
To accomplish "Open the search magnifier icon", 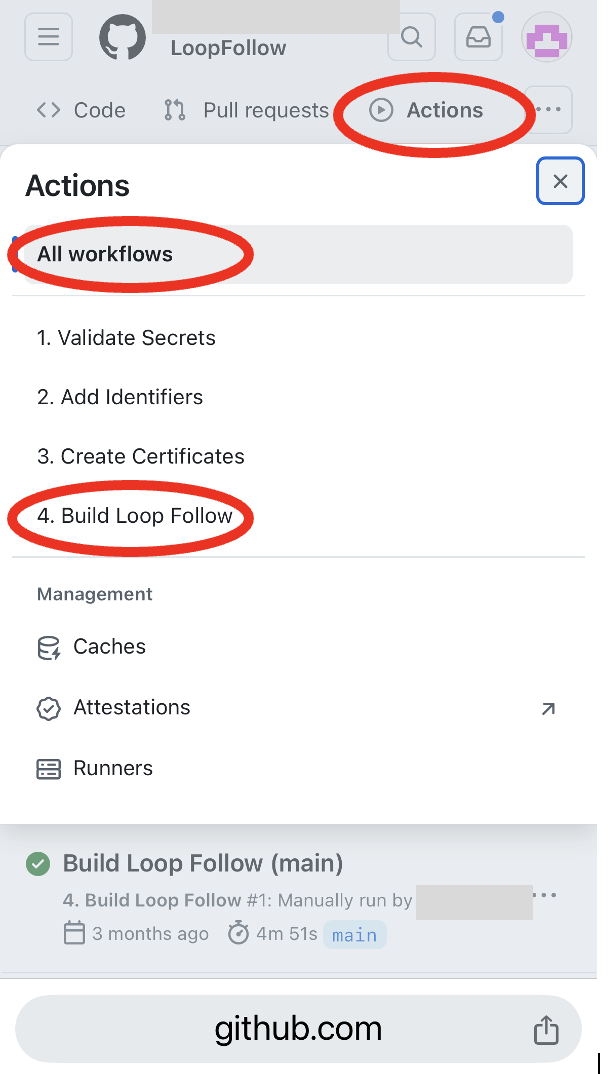I will [411, 38].
